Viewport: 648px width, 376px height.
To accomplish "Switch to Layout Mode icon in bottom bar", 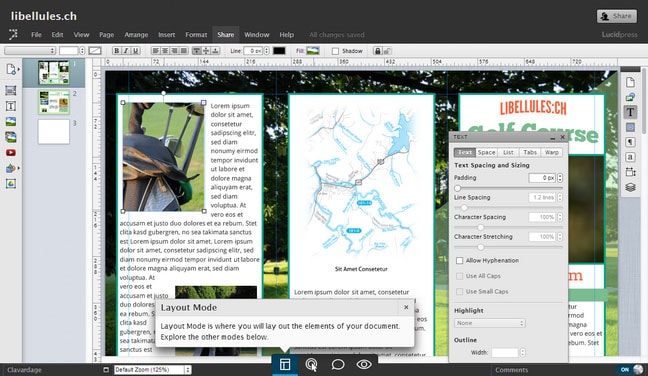I will [285, 364].
